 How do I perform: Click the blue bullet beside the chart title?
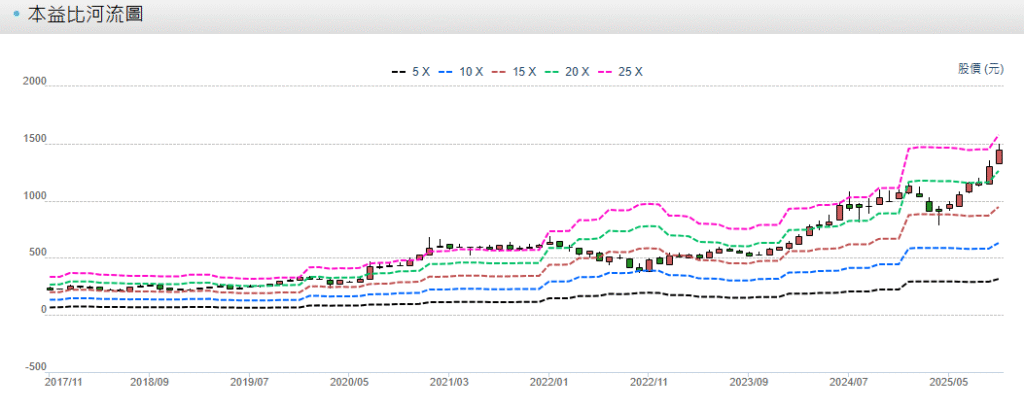(x=17, y=15)
